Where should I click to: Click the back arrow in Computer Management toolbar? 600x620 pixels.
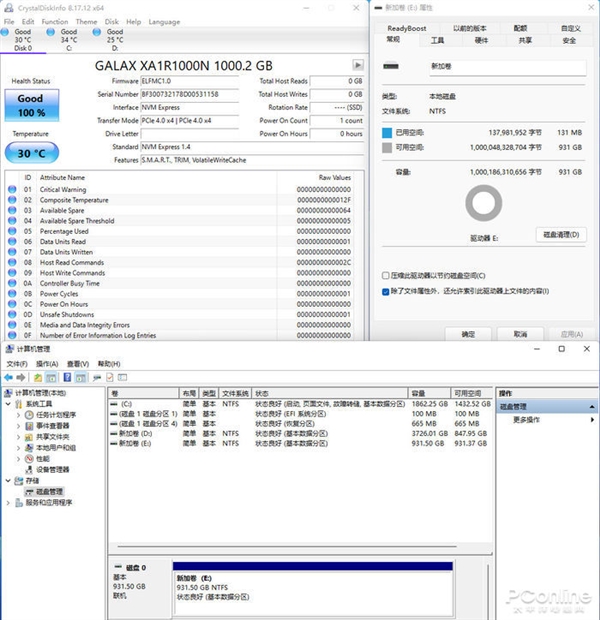pos(9,378)
